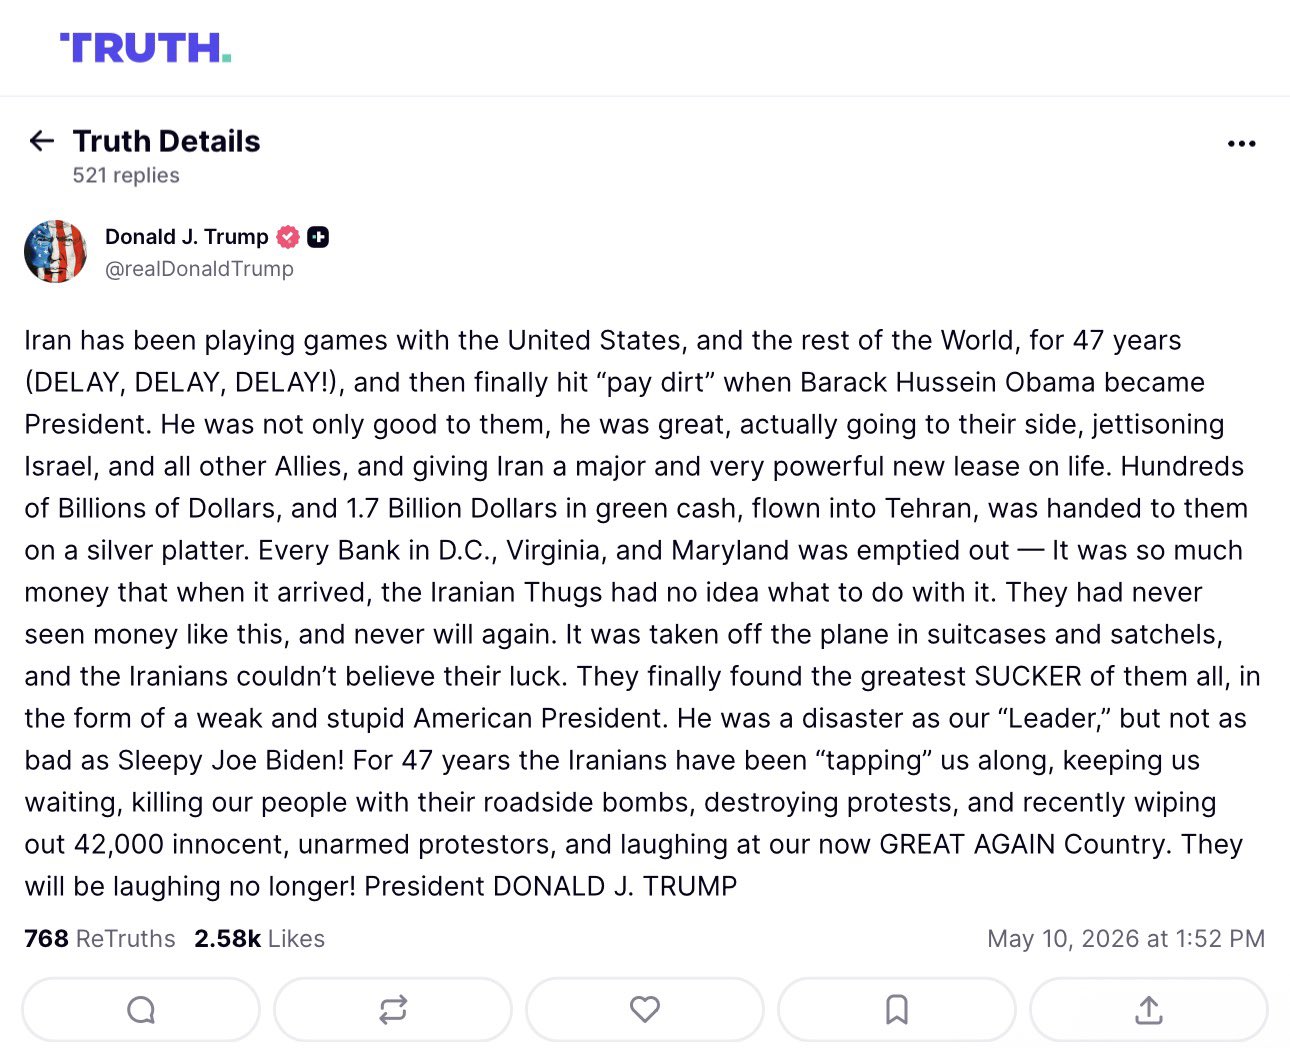Click the black plus badge beside the name

[x=318, y=237]
